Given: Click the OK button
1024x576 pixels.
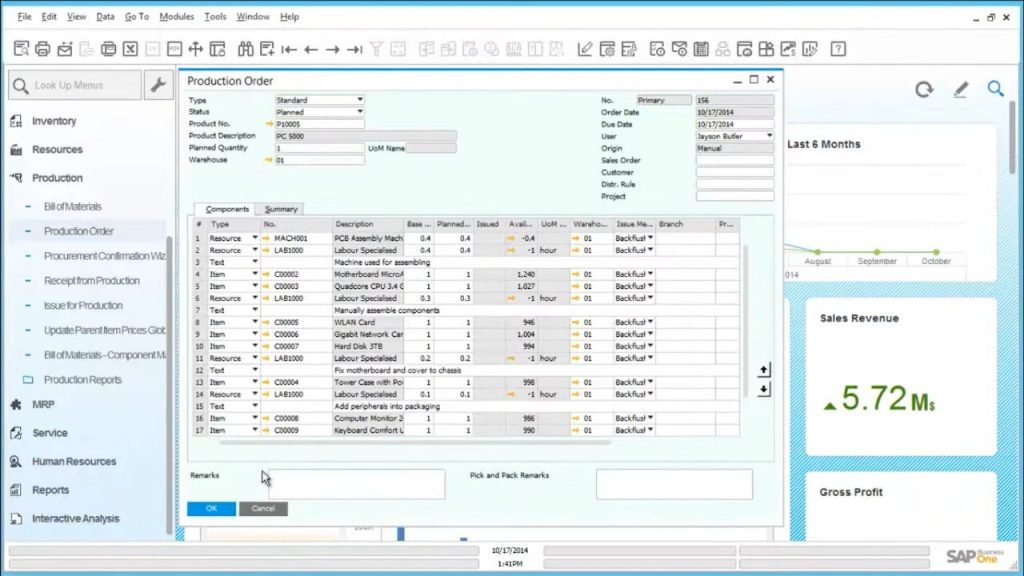Looking at the screenshot, I should 211,509.
